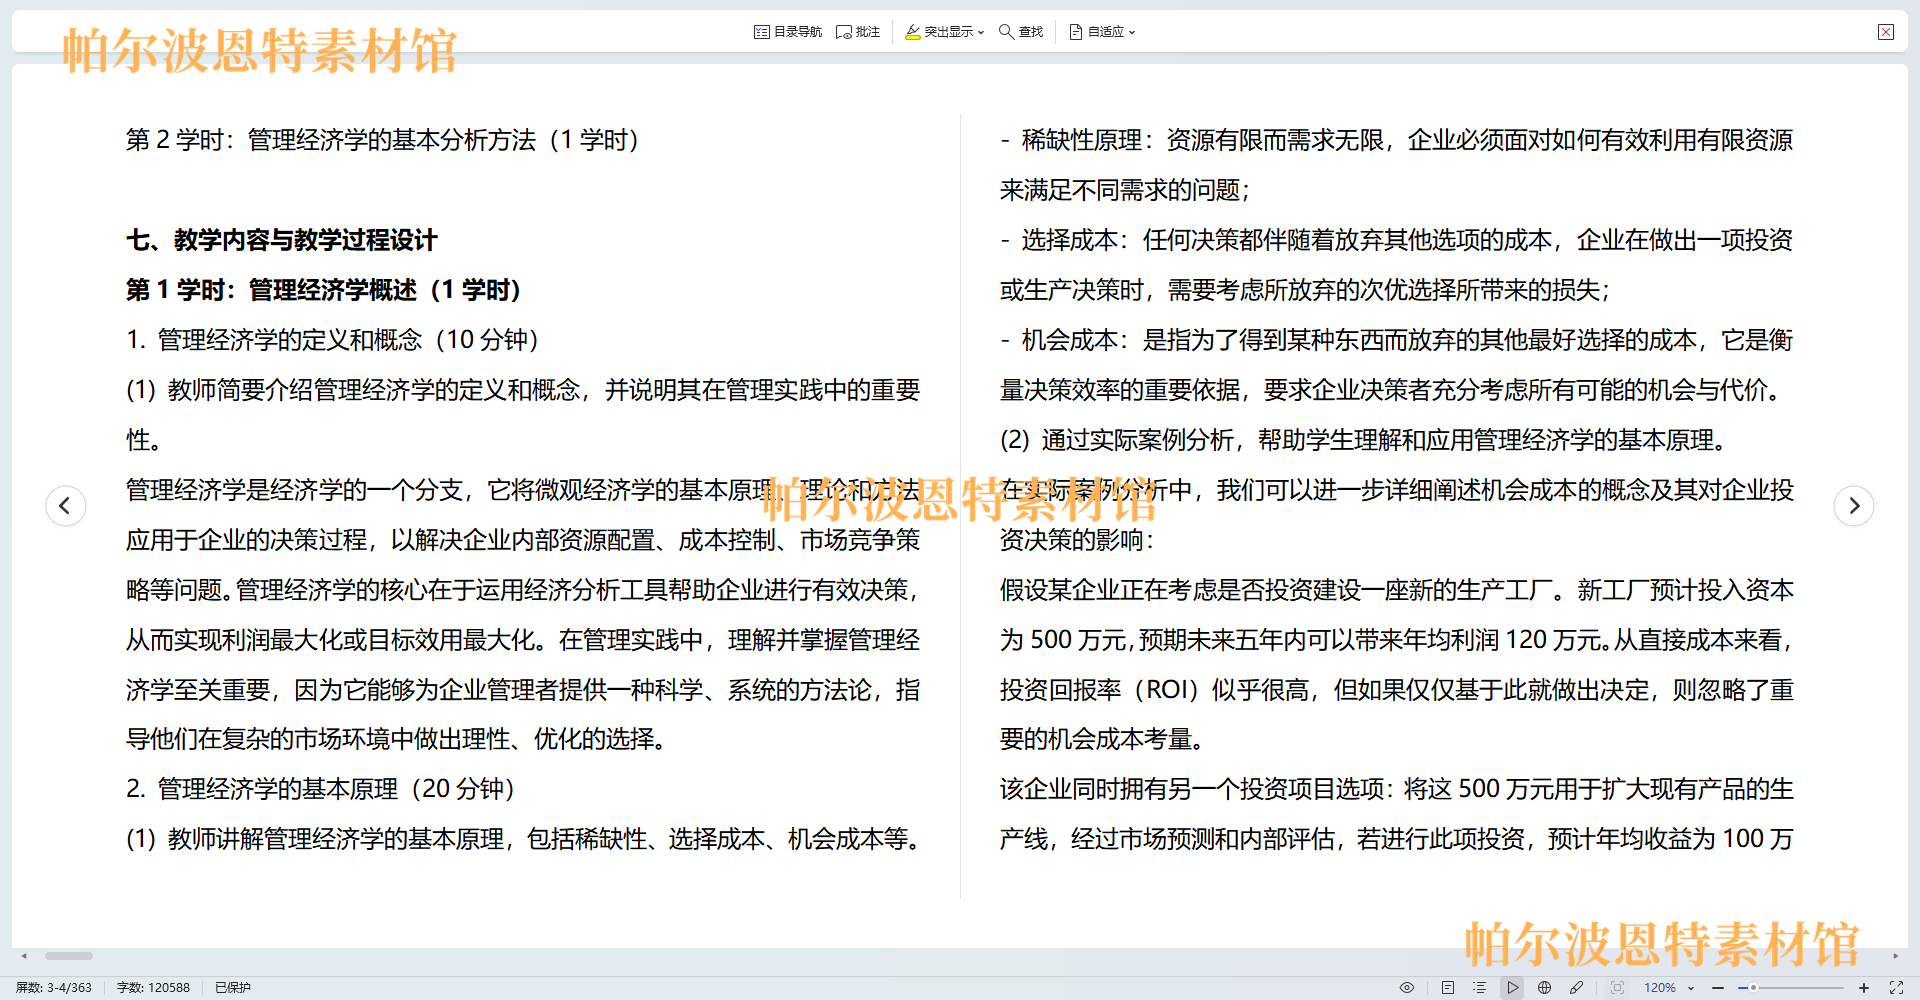The height and width of the screenshot is (1000, 1920).
Task: Click the heading 七、教学内容与教学过程设计
Action: (282, 240)
